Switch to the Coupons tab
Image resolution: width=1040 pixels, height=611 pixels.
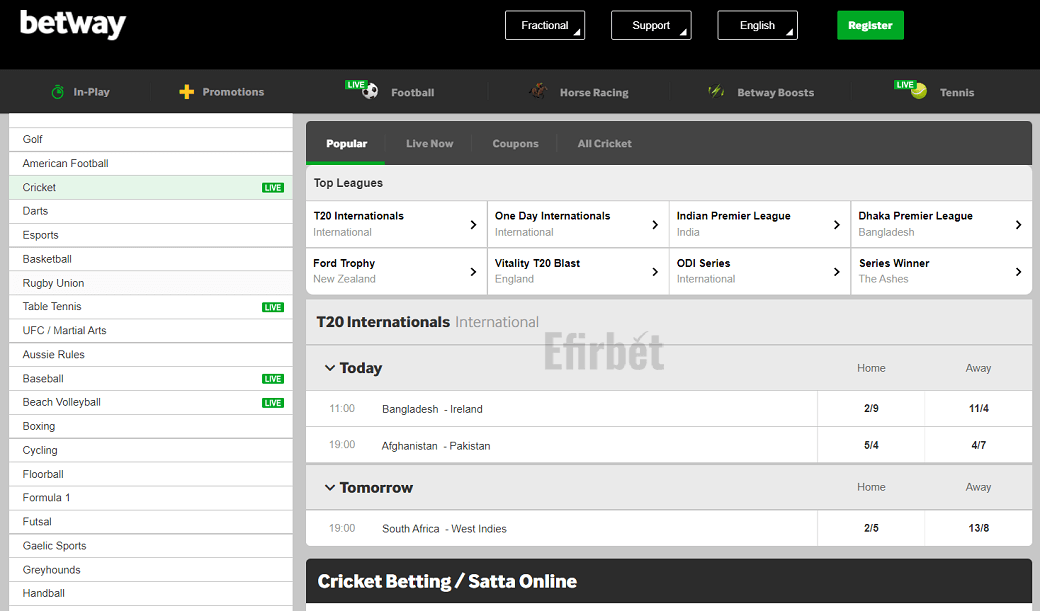[515, 143]
